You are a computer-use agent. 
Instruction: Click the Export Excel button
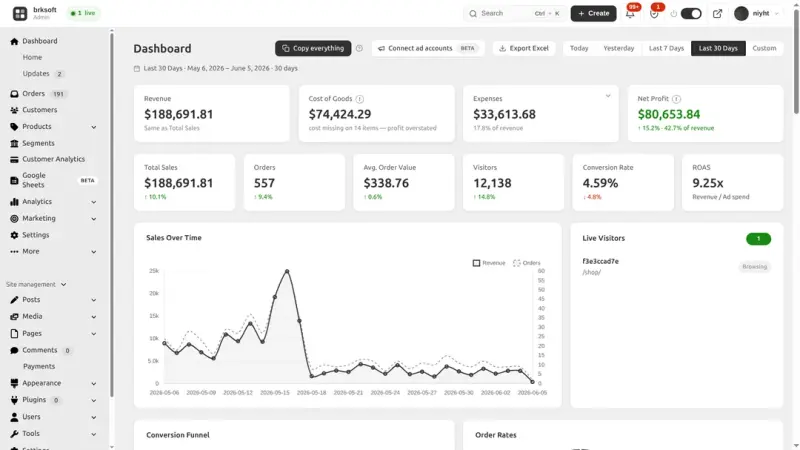524,48
